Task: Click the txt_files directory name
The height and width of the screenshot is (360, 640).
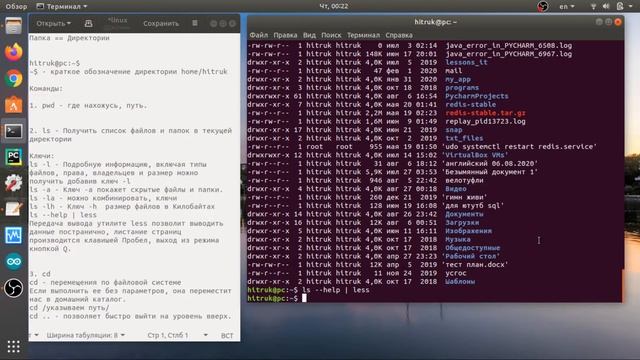Action: 464,138
